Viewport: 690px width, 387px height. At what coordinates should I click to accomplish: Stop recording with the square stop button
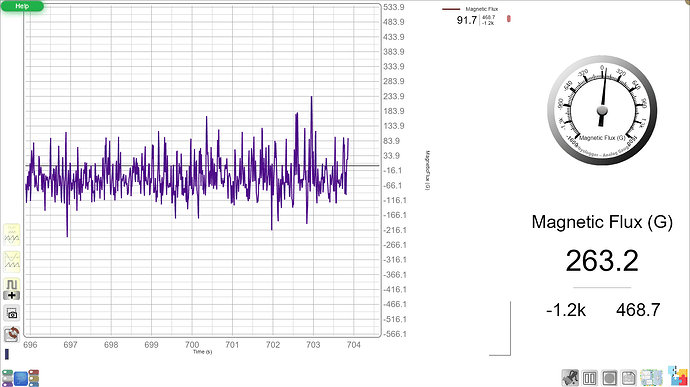[609, 378]
